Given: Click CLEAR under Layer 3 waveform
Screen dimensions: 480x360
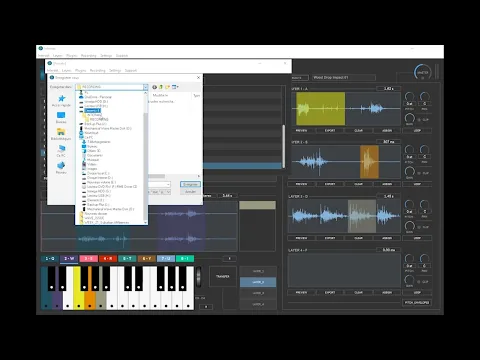Looking at the screenshot, I should 358,238.
